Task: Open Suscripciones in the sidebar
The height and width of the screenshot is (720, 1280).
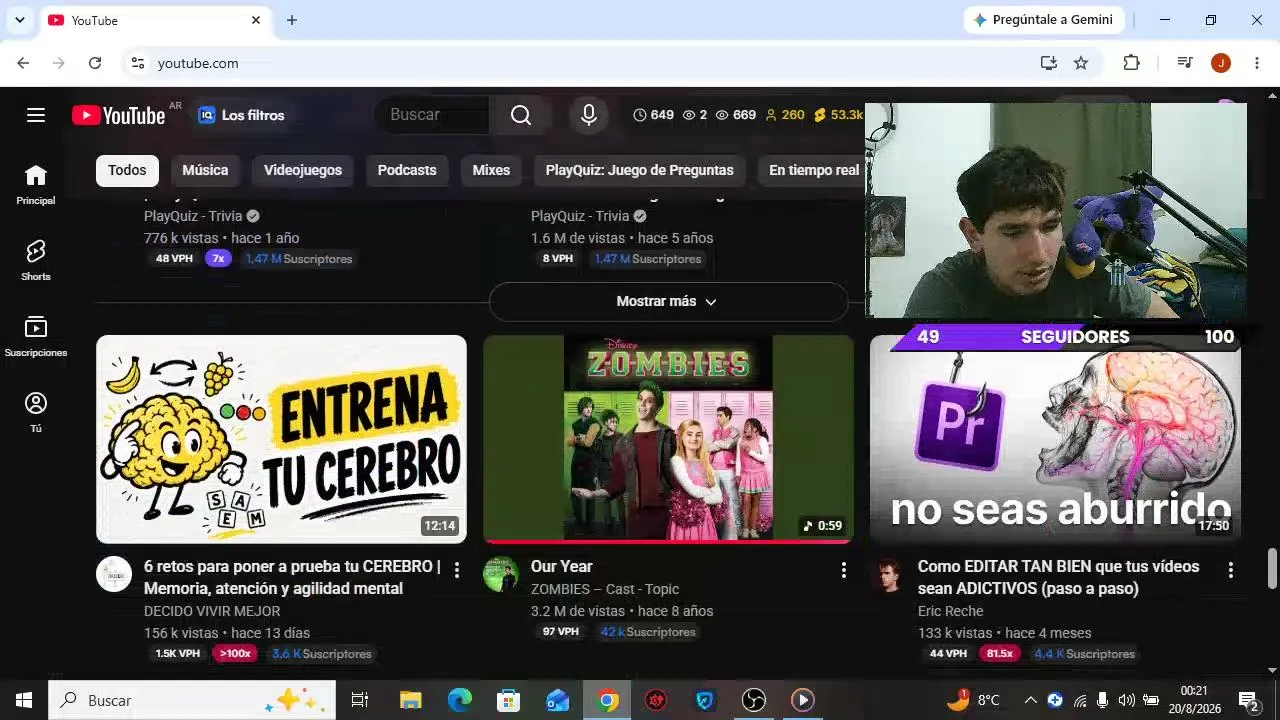Action: [36, 337]
